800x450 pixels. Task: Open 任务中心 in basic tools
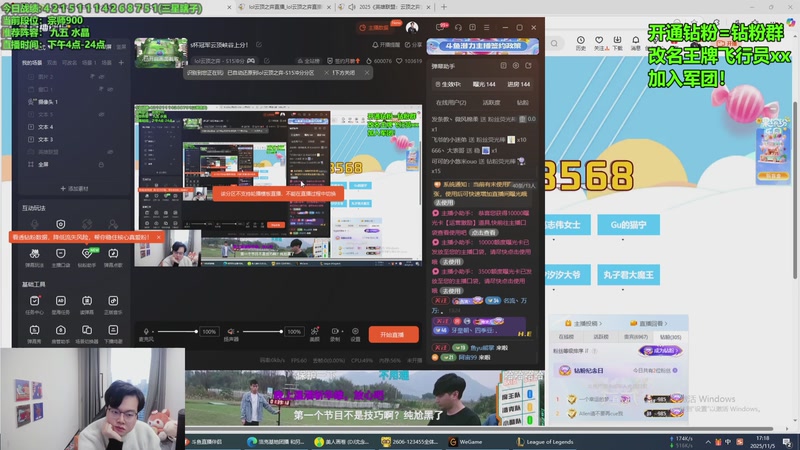[x=34, y=305]
